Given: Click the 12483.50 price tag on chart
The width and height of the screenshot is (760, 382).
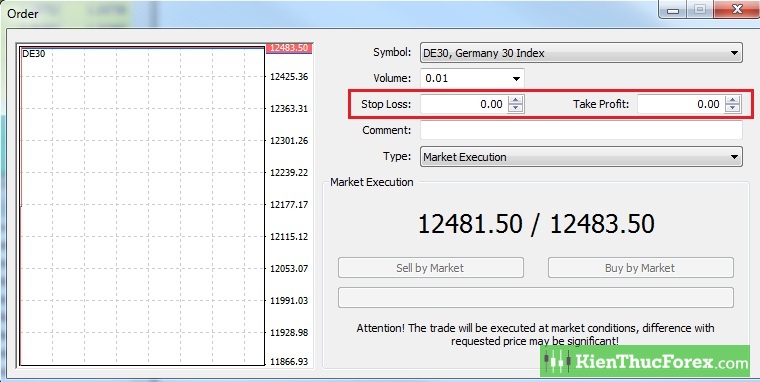Looking at the screenshot, I should (x=289, y=48).
